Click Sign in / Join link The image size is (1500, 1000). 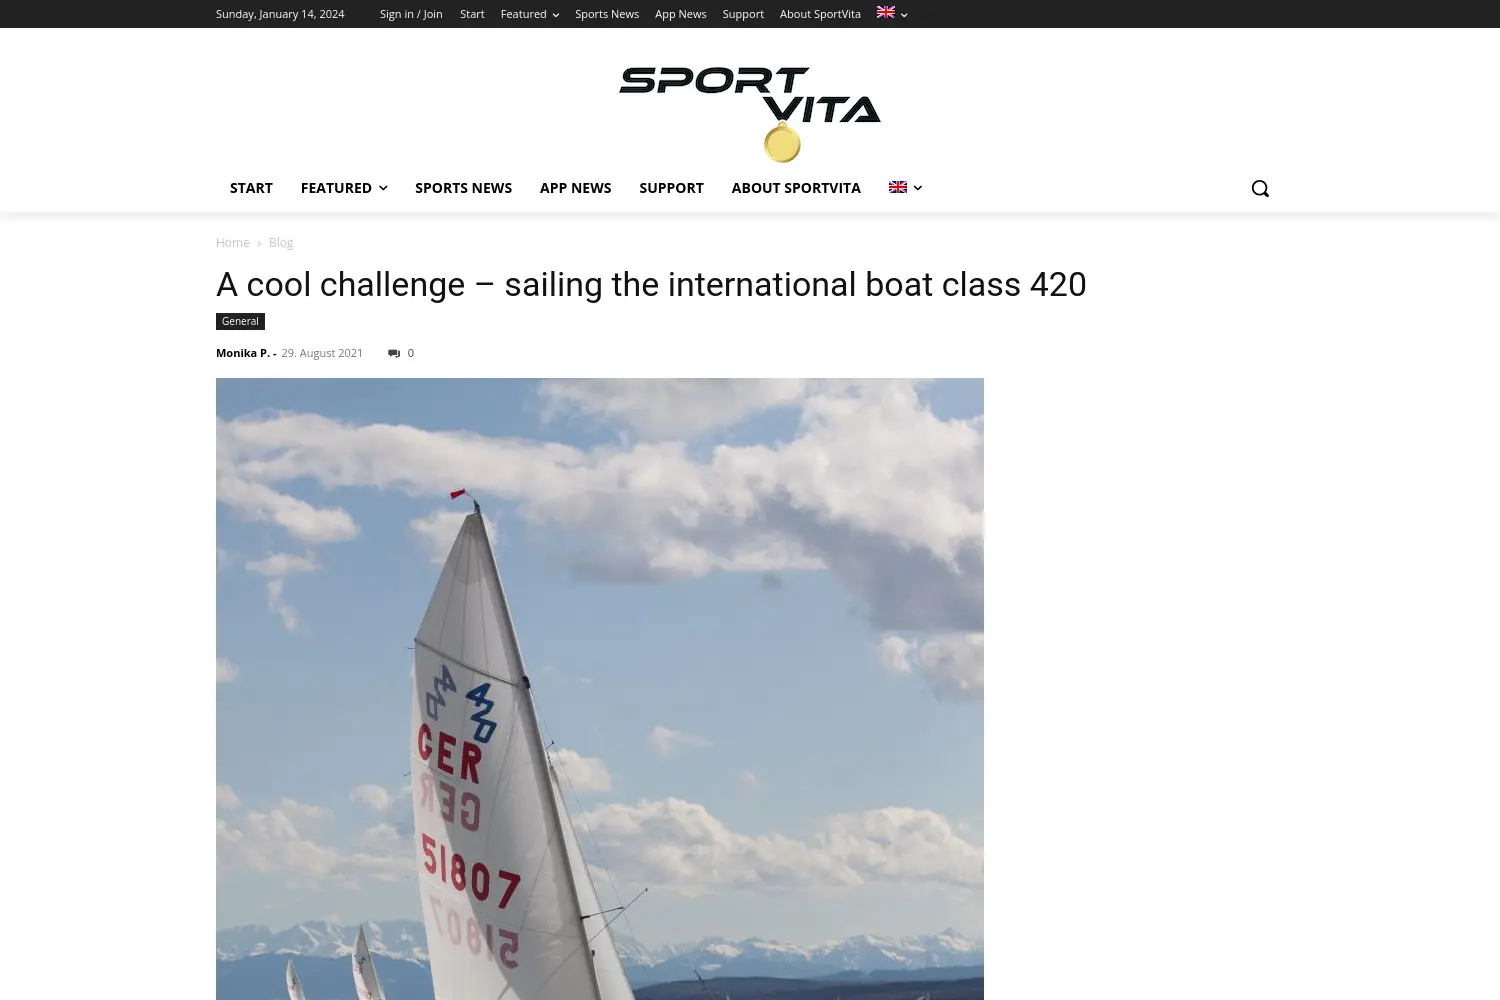[x=411, y=14]
